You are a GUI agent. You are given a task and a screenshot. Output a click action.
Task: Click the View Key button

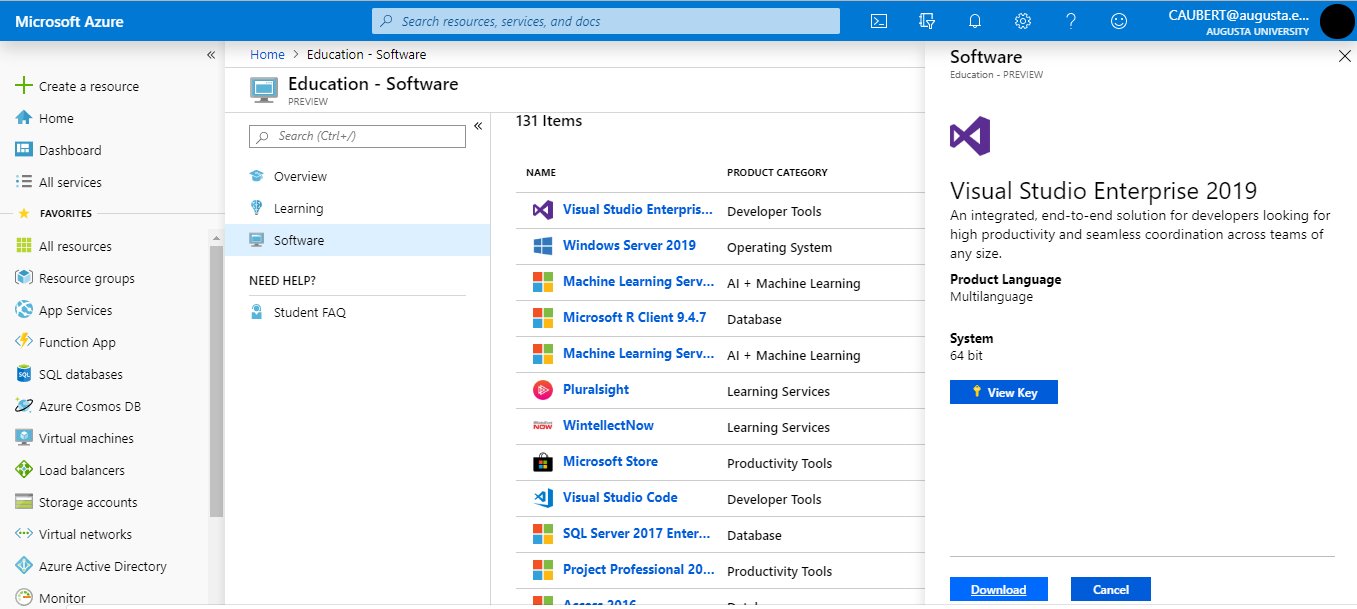click(x=1003, y=392)
